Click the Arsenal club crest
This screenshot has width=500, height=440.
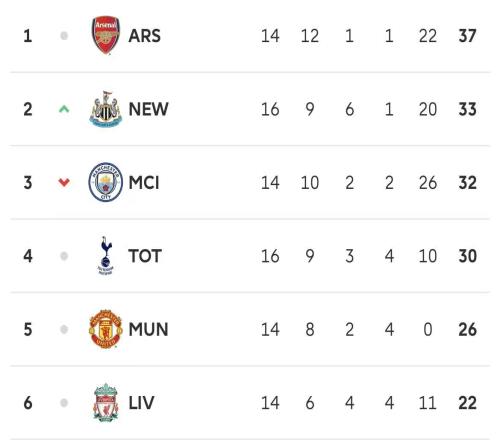click(106, 35)
